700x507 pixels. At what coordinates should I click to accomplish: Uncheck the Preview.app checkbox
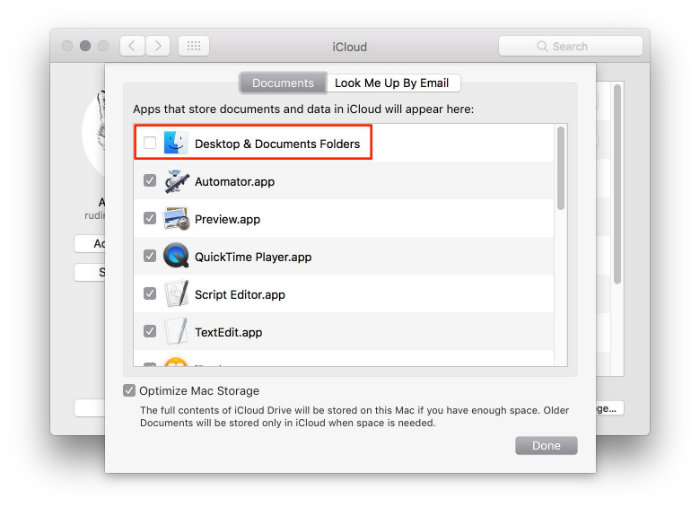point(150,219)
